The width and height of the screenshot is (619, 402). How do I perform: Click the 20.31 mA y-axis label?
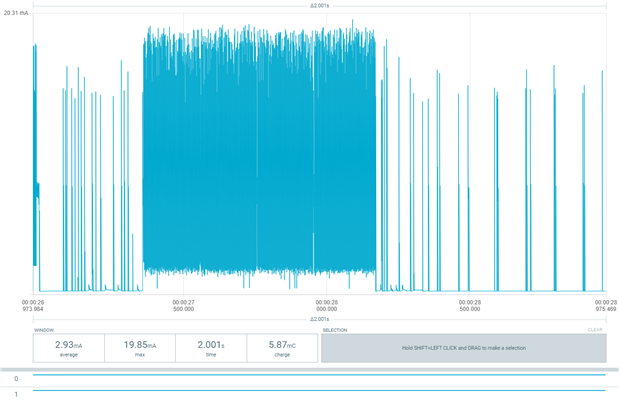click(16, 13)
